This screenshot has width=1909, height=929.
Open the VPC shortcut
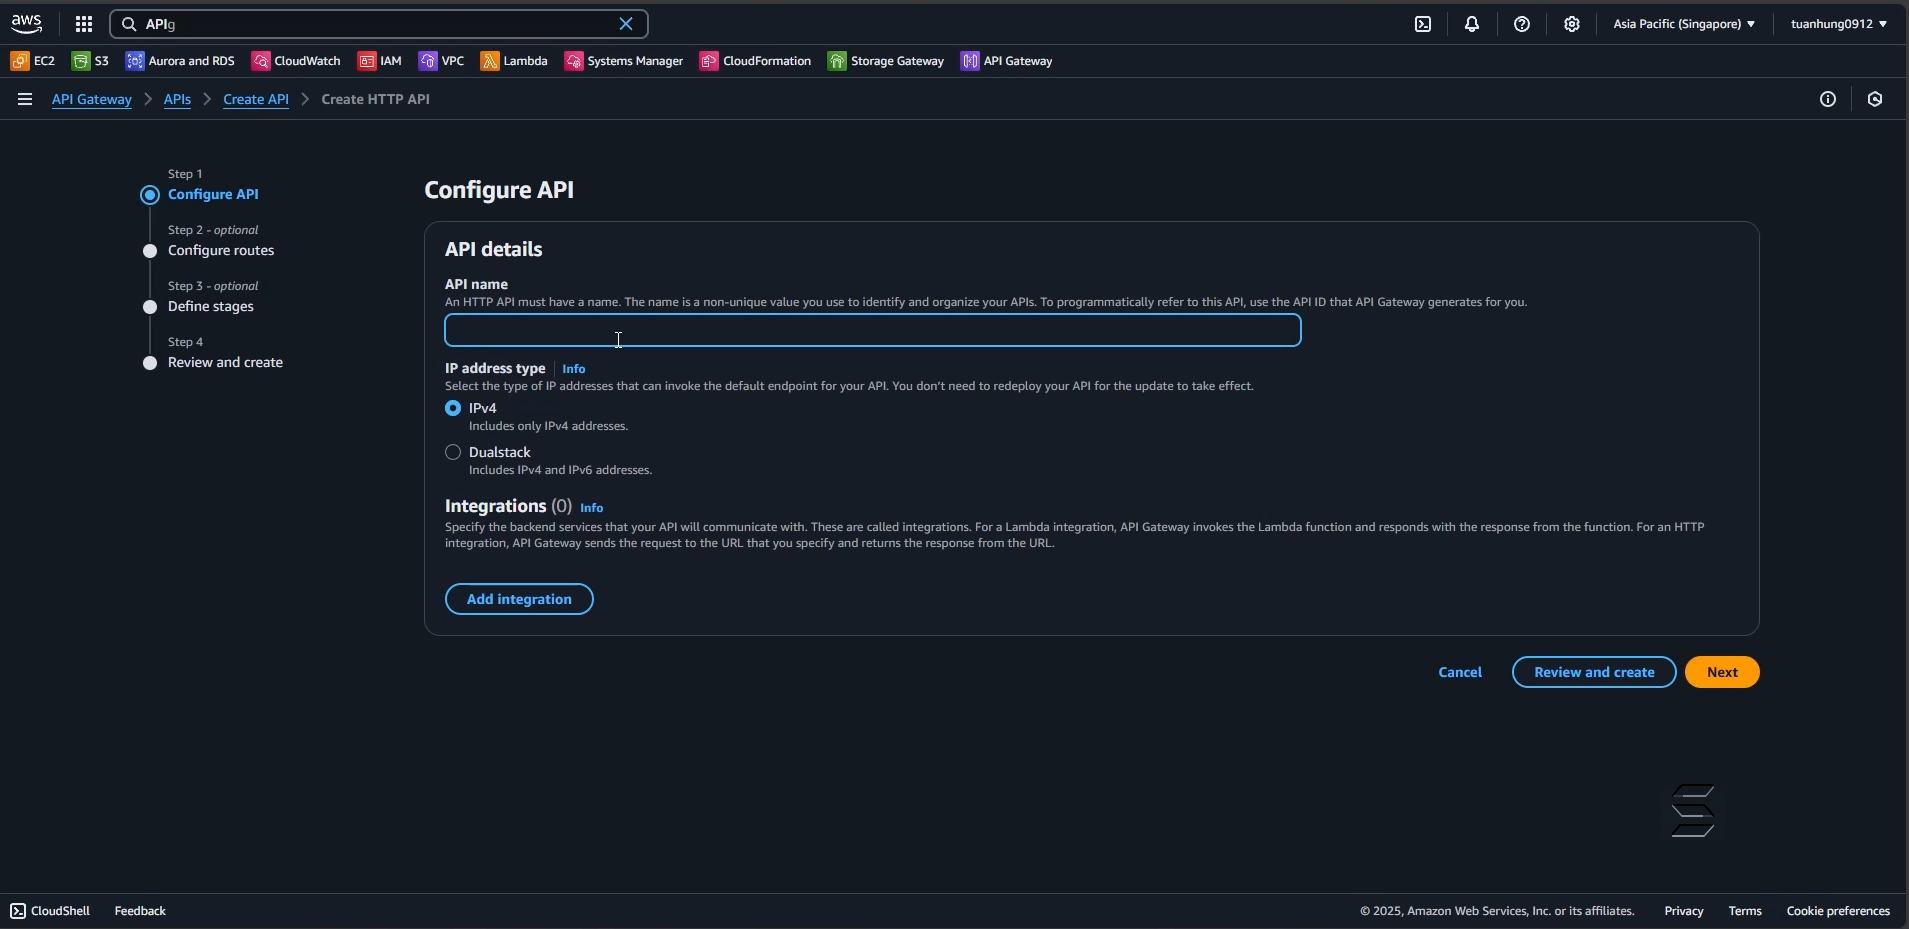[442, 61]
